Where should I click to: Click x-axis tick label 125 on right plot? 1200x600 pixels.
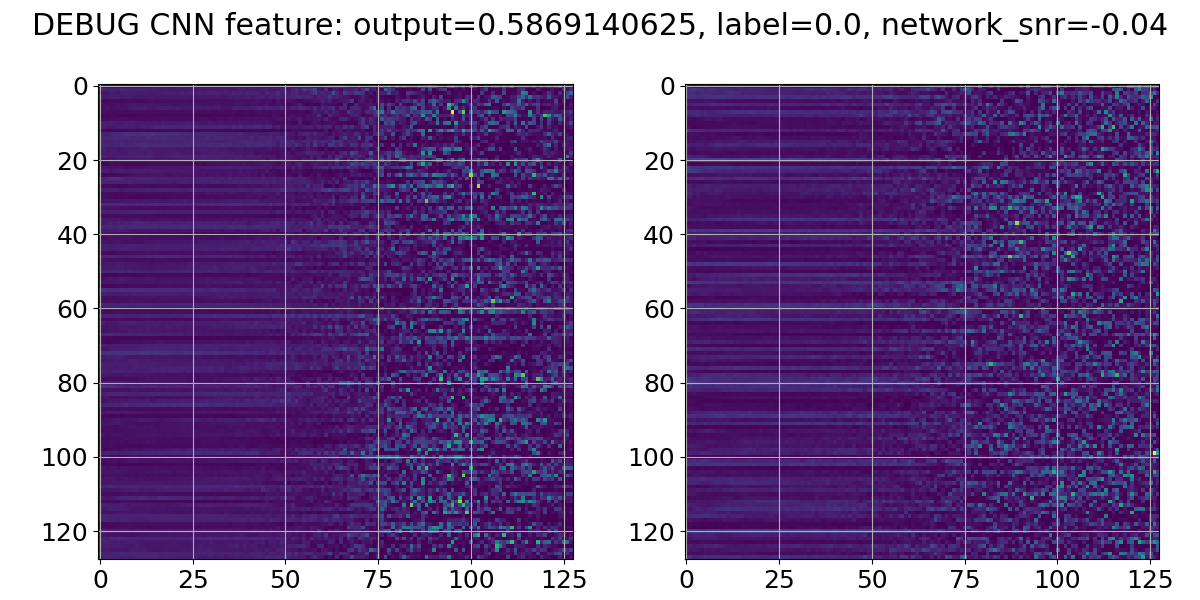click(x=1150, y=579)
